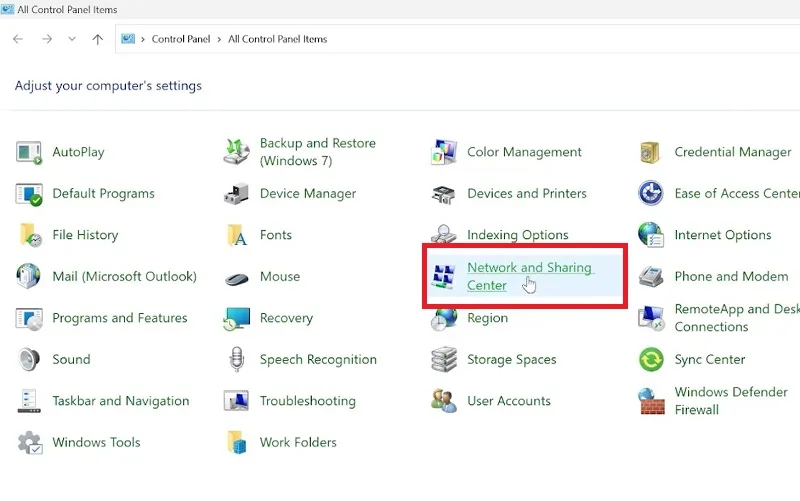This screenshot has width=800, height=501.
Task: Expand chevron before Control Panel breadcrumb
Action: (x=143, y=39)
